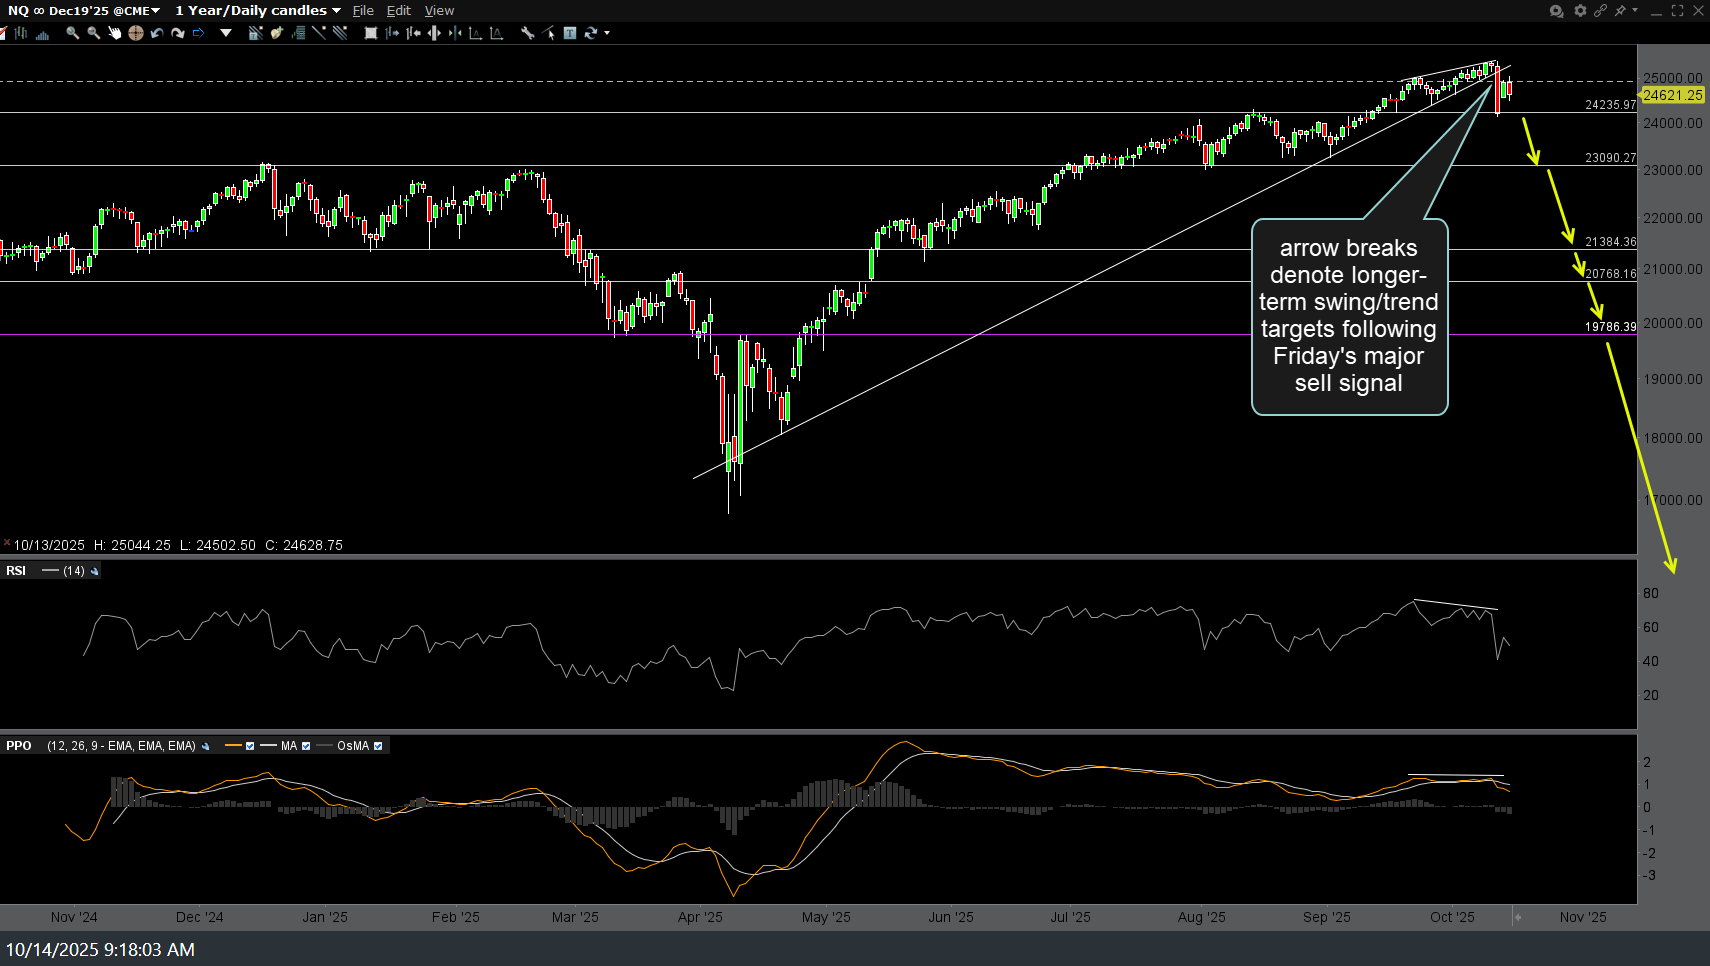This screenshot has height=966, width=1710.
Task: Click the 24621.25 current price label
Action: pyautogui.click(x=1672, y=95)
